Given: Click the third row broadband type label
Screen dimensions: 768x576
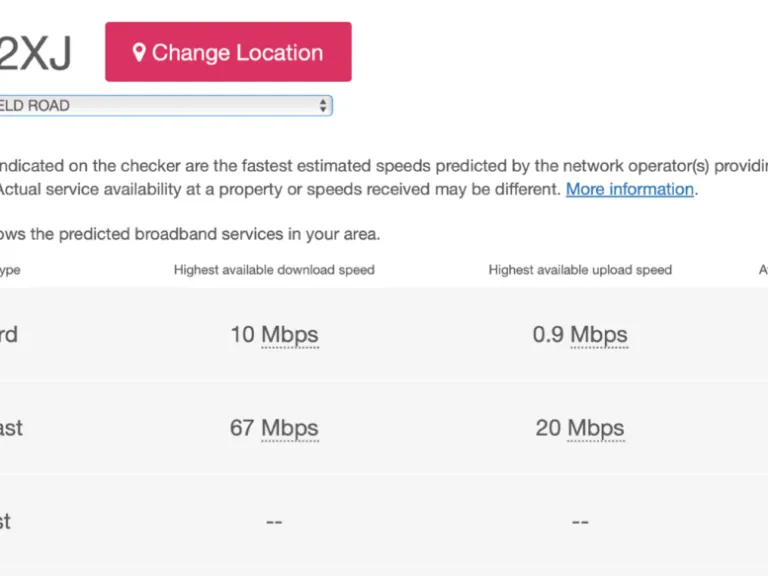Looking at the screenshot, I should [5, 521].
